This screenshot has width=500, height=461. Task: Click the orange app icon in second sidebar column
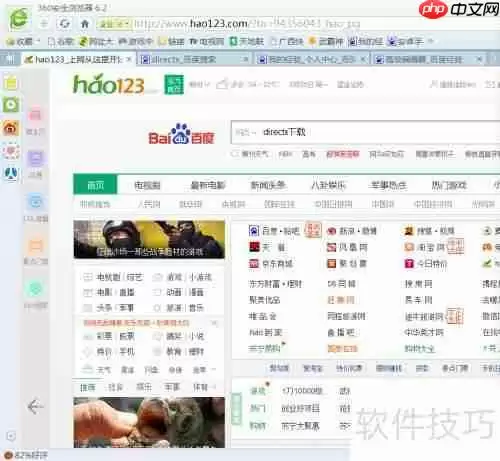pyautogui.click(x=35, y=246)
